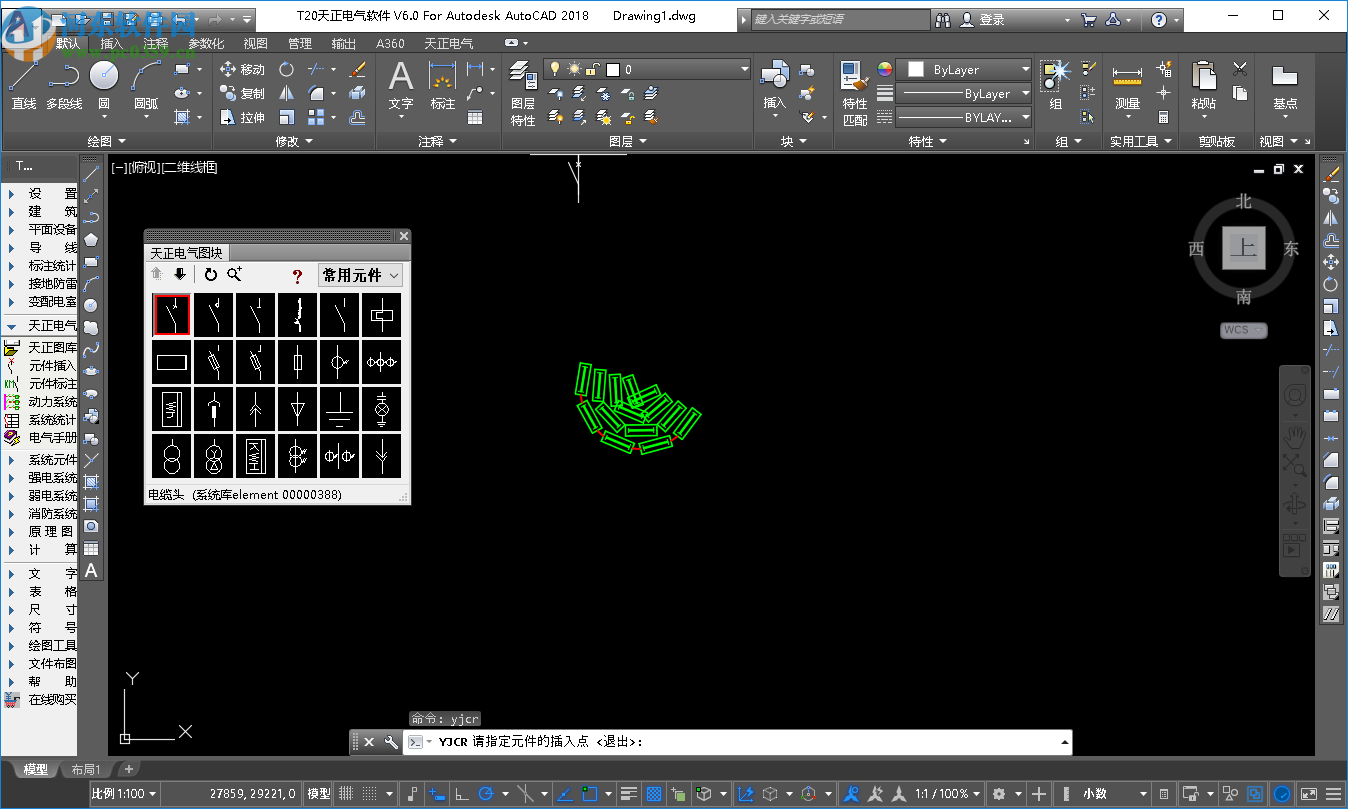Toggle ortho mode in the status bar

point(463,794)
